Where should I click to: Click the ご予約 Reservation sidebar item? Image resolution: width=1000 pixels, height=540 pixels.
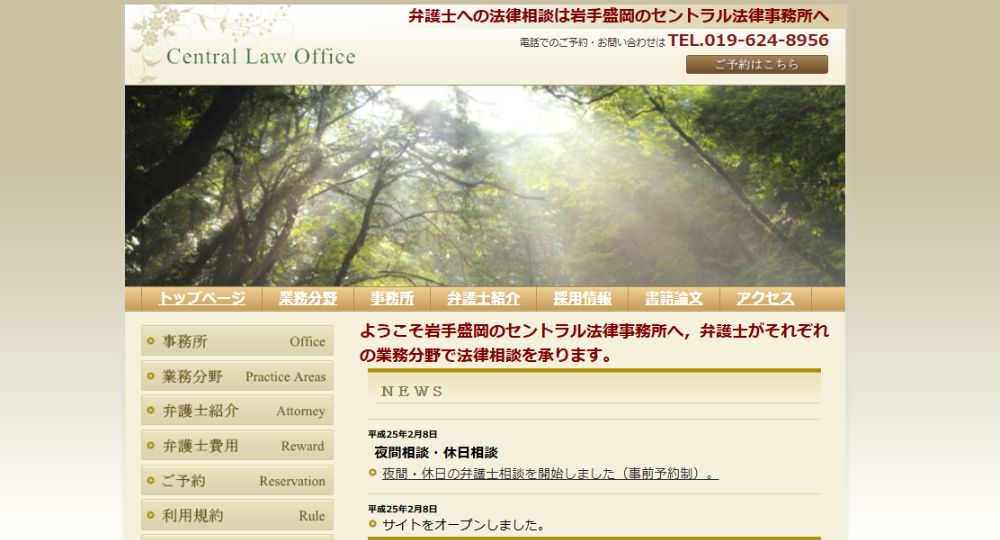coord(237,481)
